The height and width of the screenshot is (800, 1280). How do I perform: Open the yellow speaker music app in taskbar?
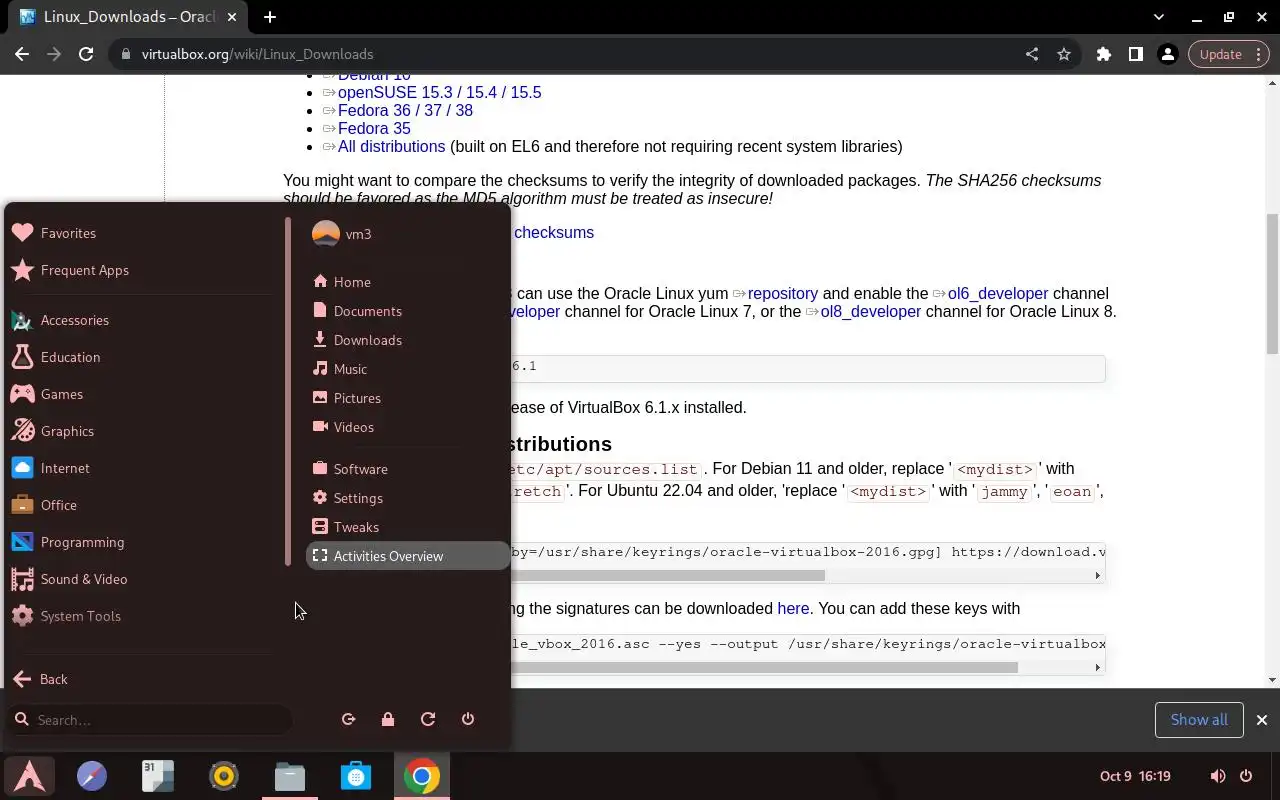point(224,776)
